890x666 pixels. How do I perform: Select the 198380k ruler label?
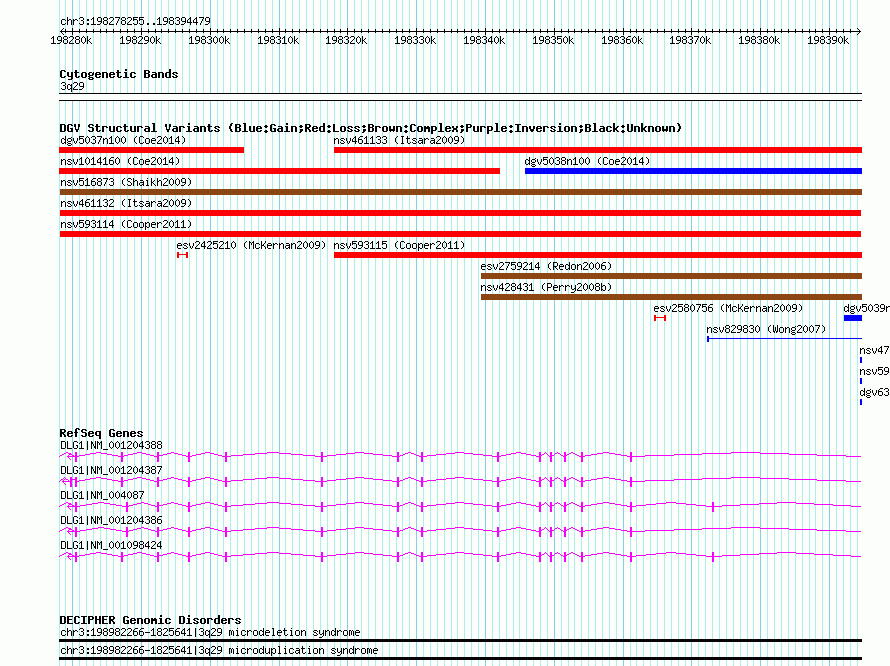[759, 40]
